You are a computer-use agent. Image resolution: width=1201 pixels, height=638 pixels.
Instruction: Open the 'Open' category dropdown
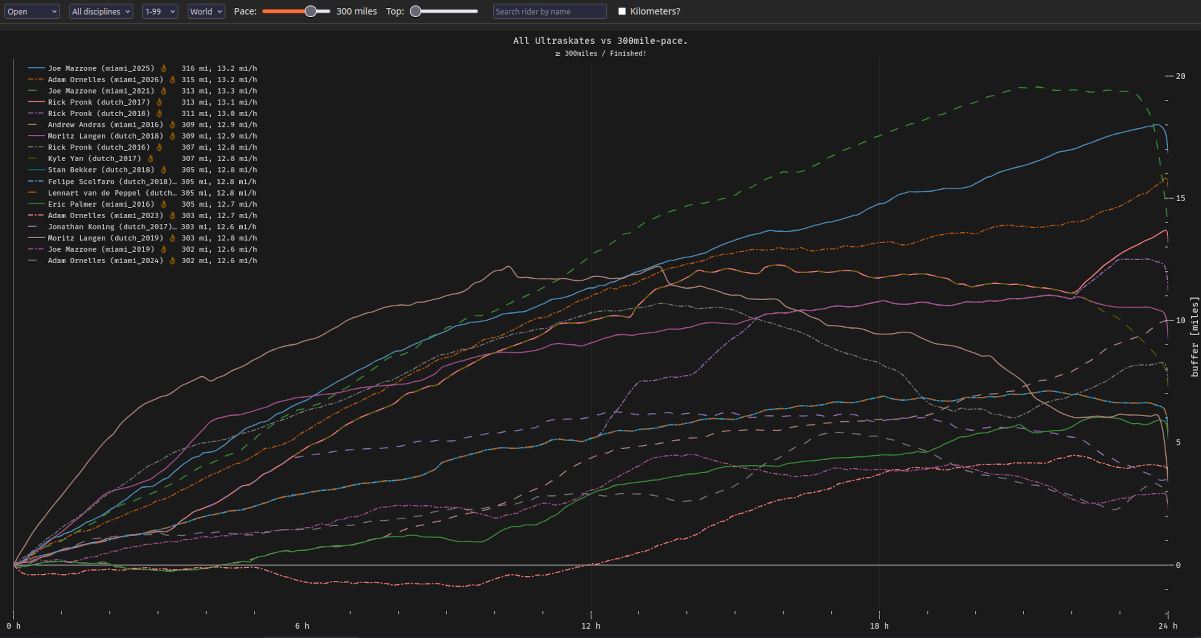(x=32, y=12)
